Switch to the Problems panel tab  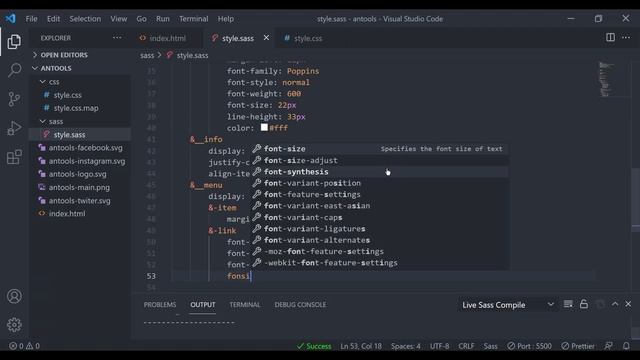click(x=160, y=304)
